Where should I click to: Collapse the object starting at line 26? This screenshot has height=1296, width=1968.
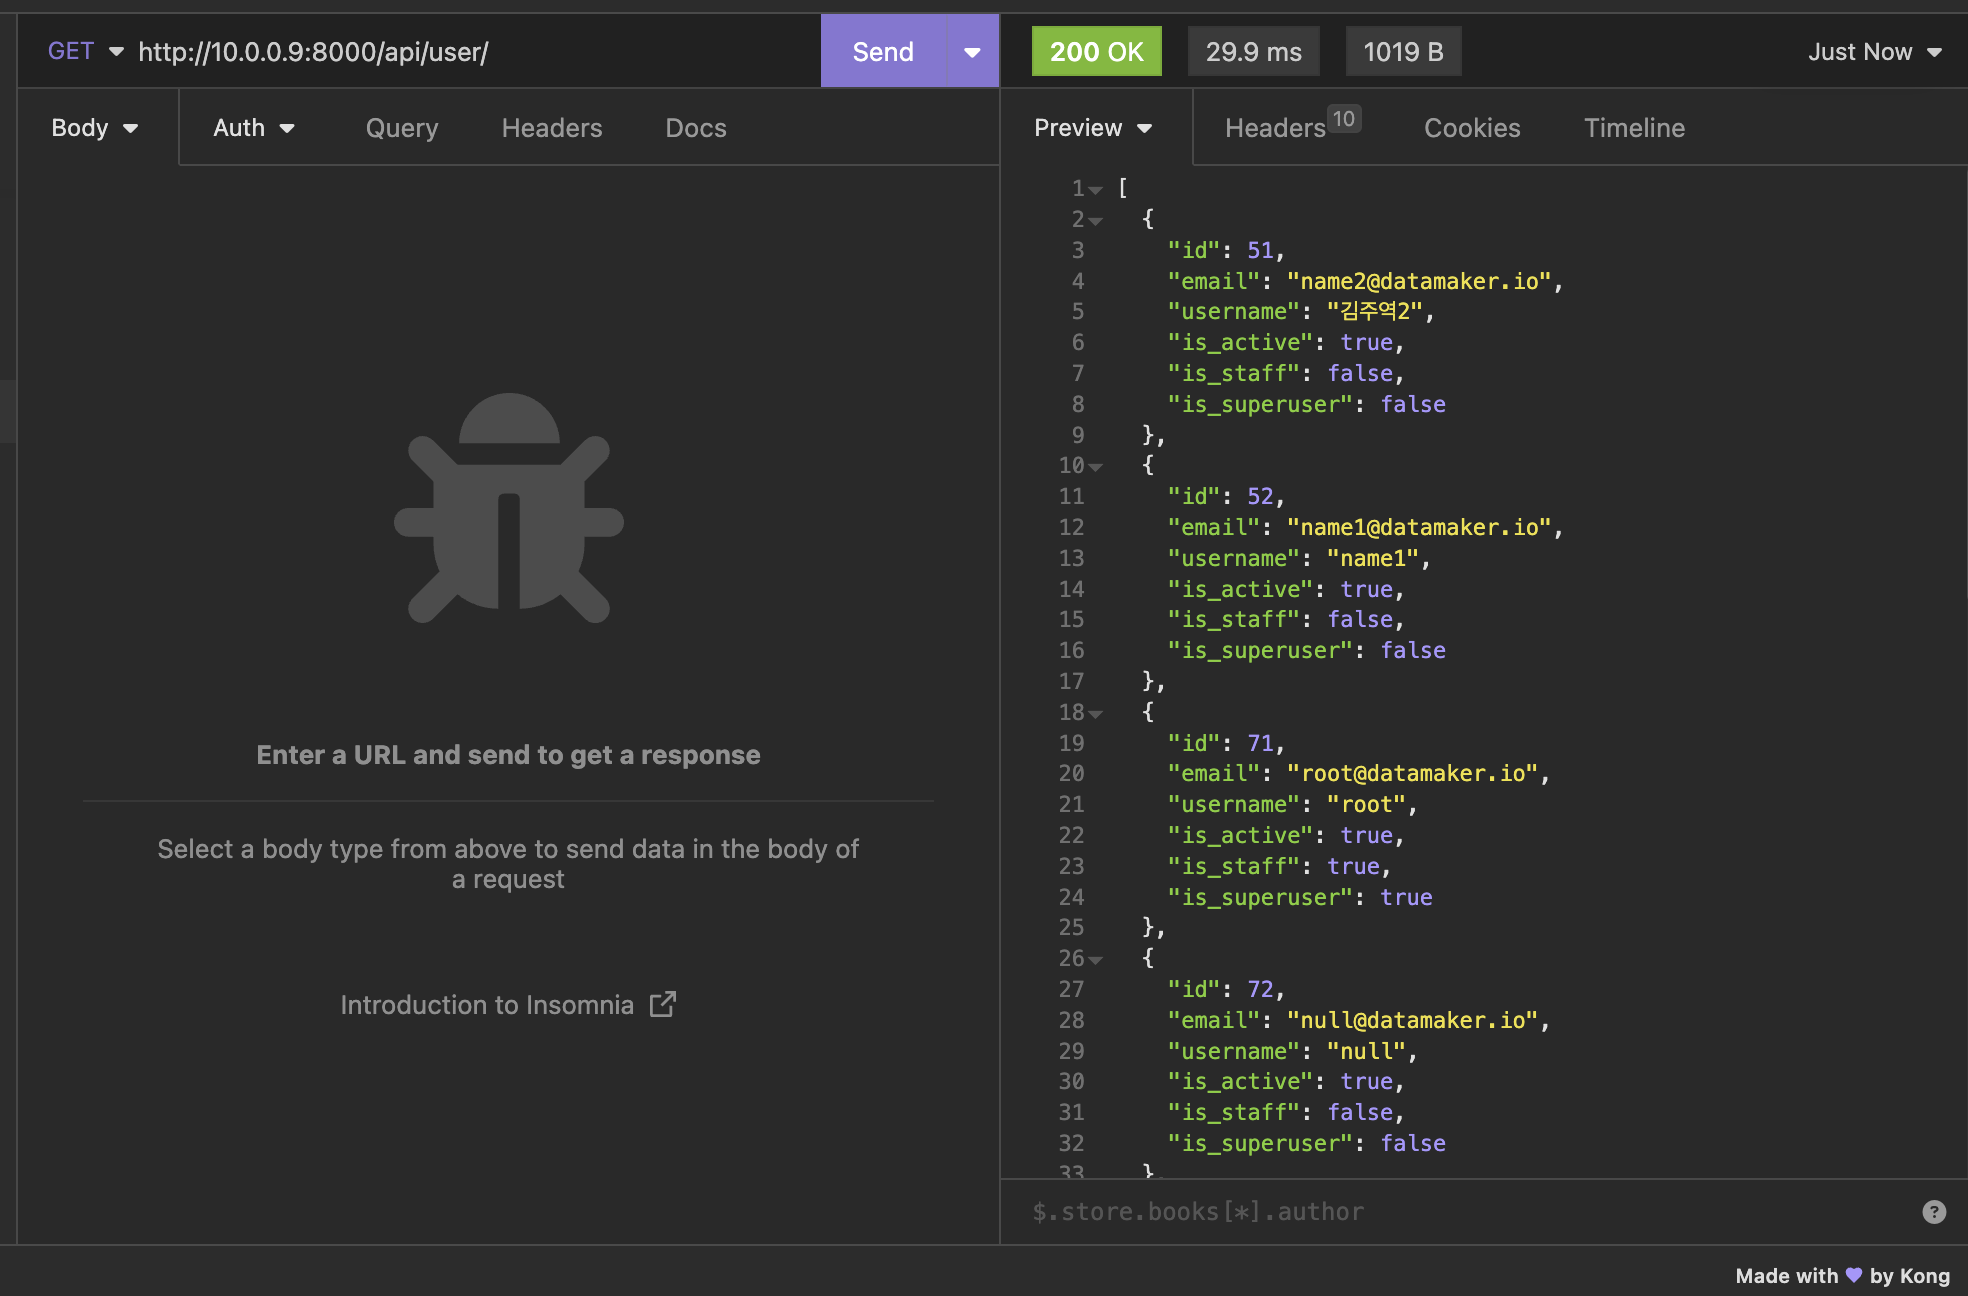point(1096,960)
